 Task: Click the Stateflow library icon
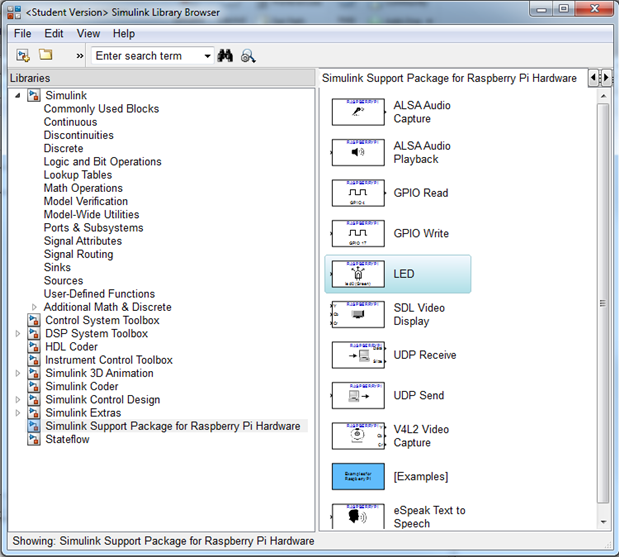tap(34, 439)
